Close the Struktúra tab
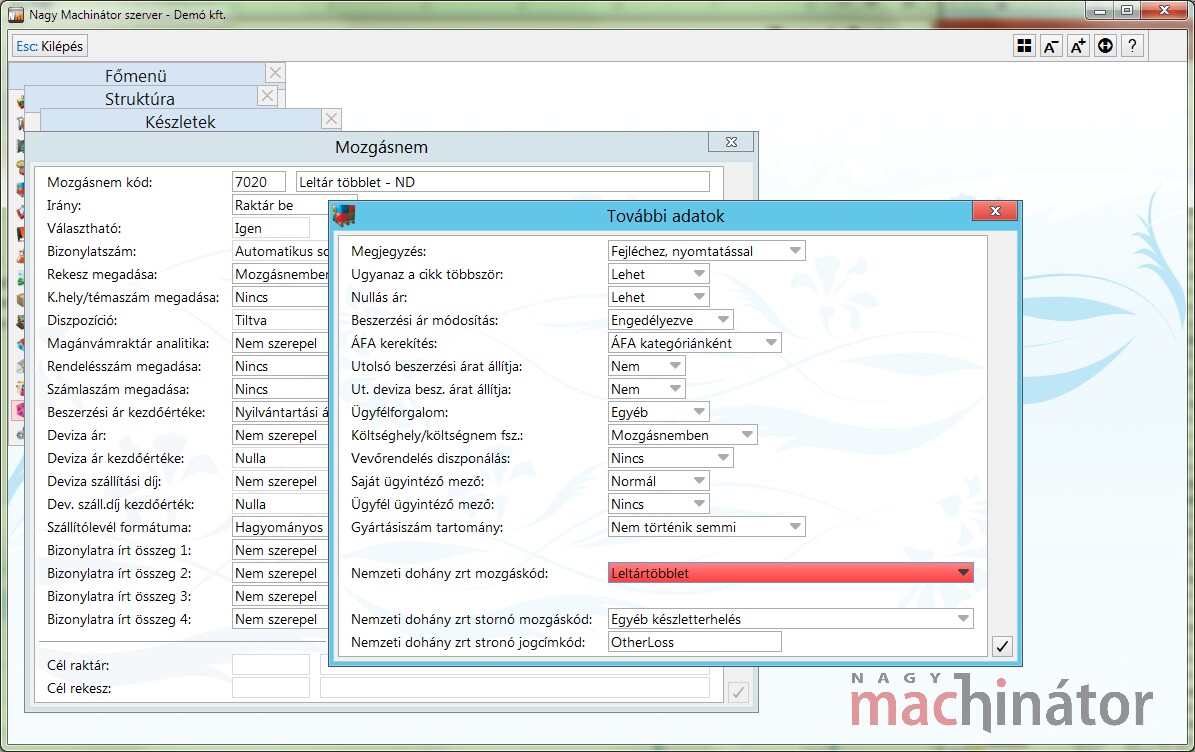 [267, 96]
